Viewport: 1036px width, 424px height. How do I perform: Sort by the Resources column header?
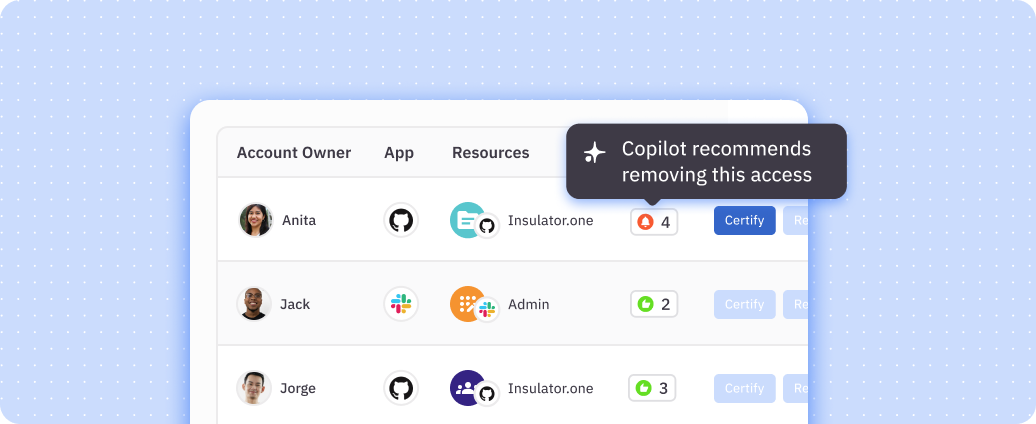pos(490,153)
